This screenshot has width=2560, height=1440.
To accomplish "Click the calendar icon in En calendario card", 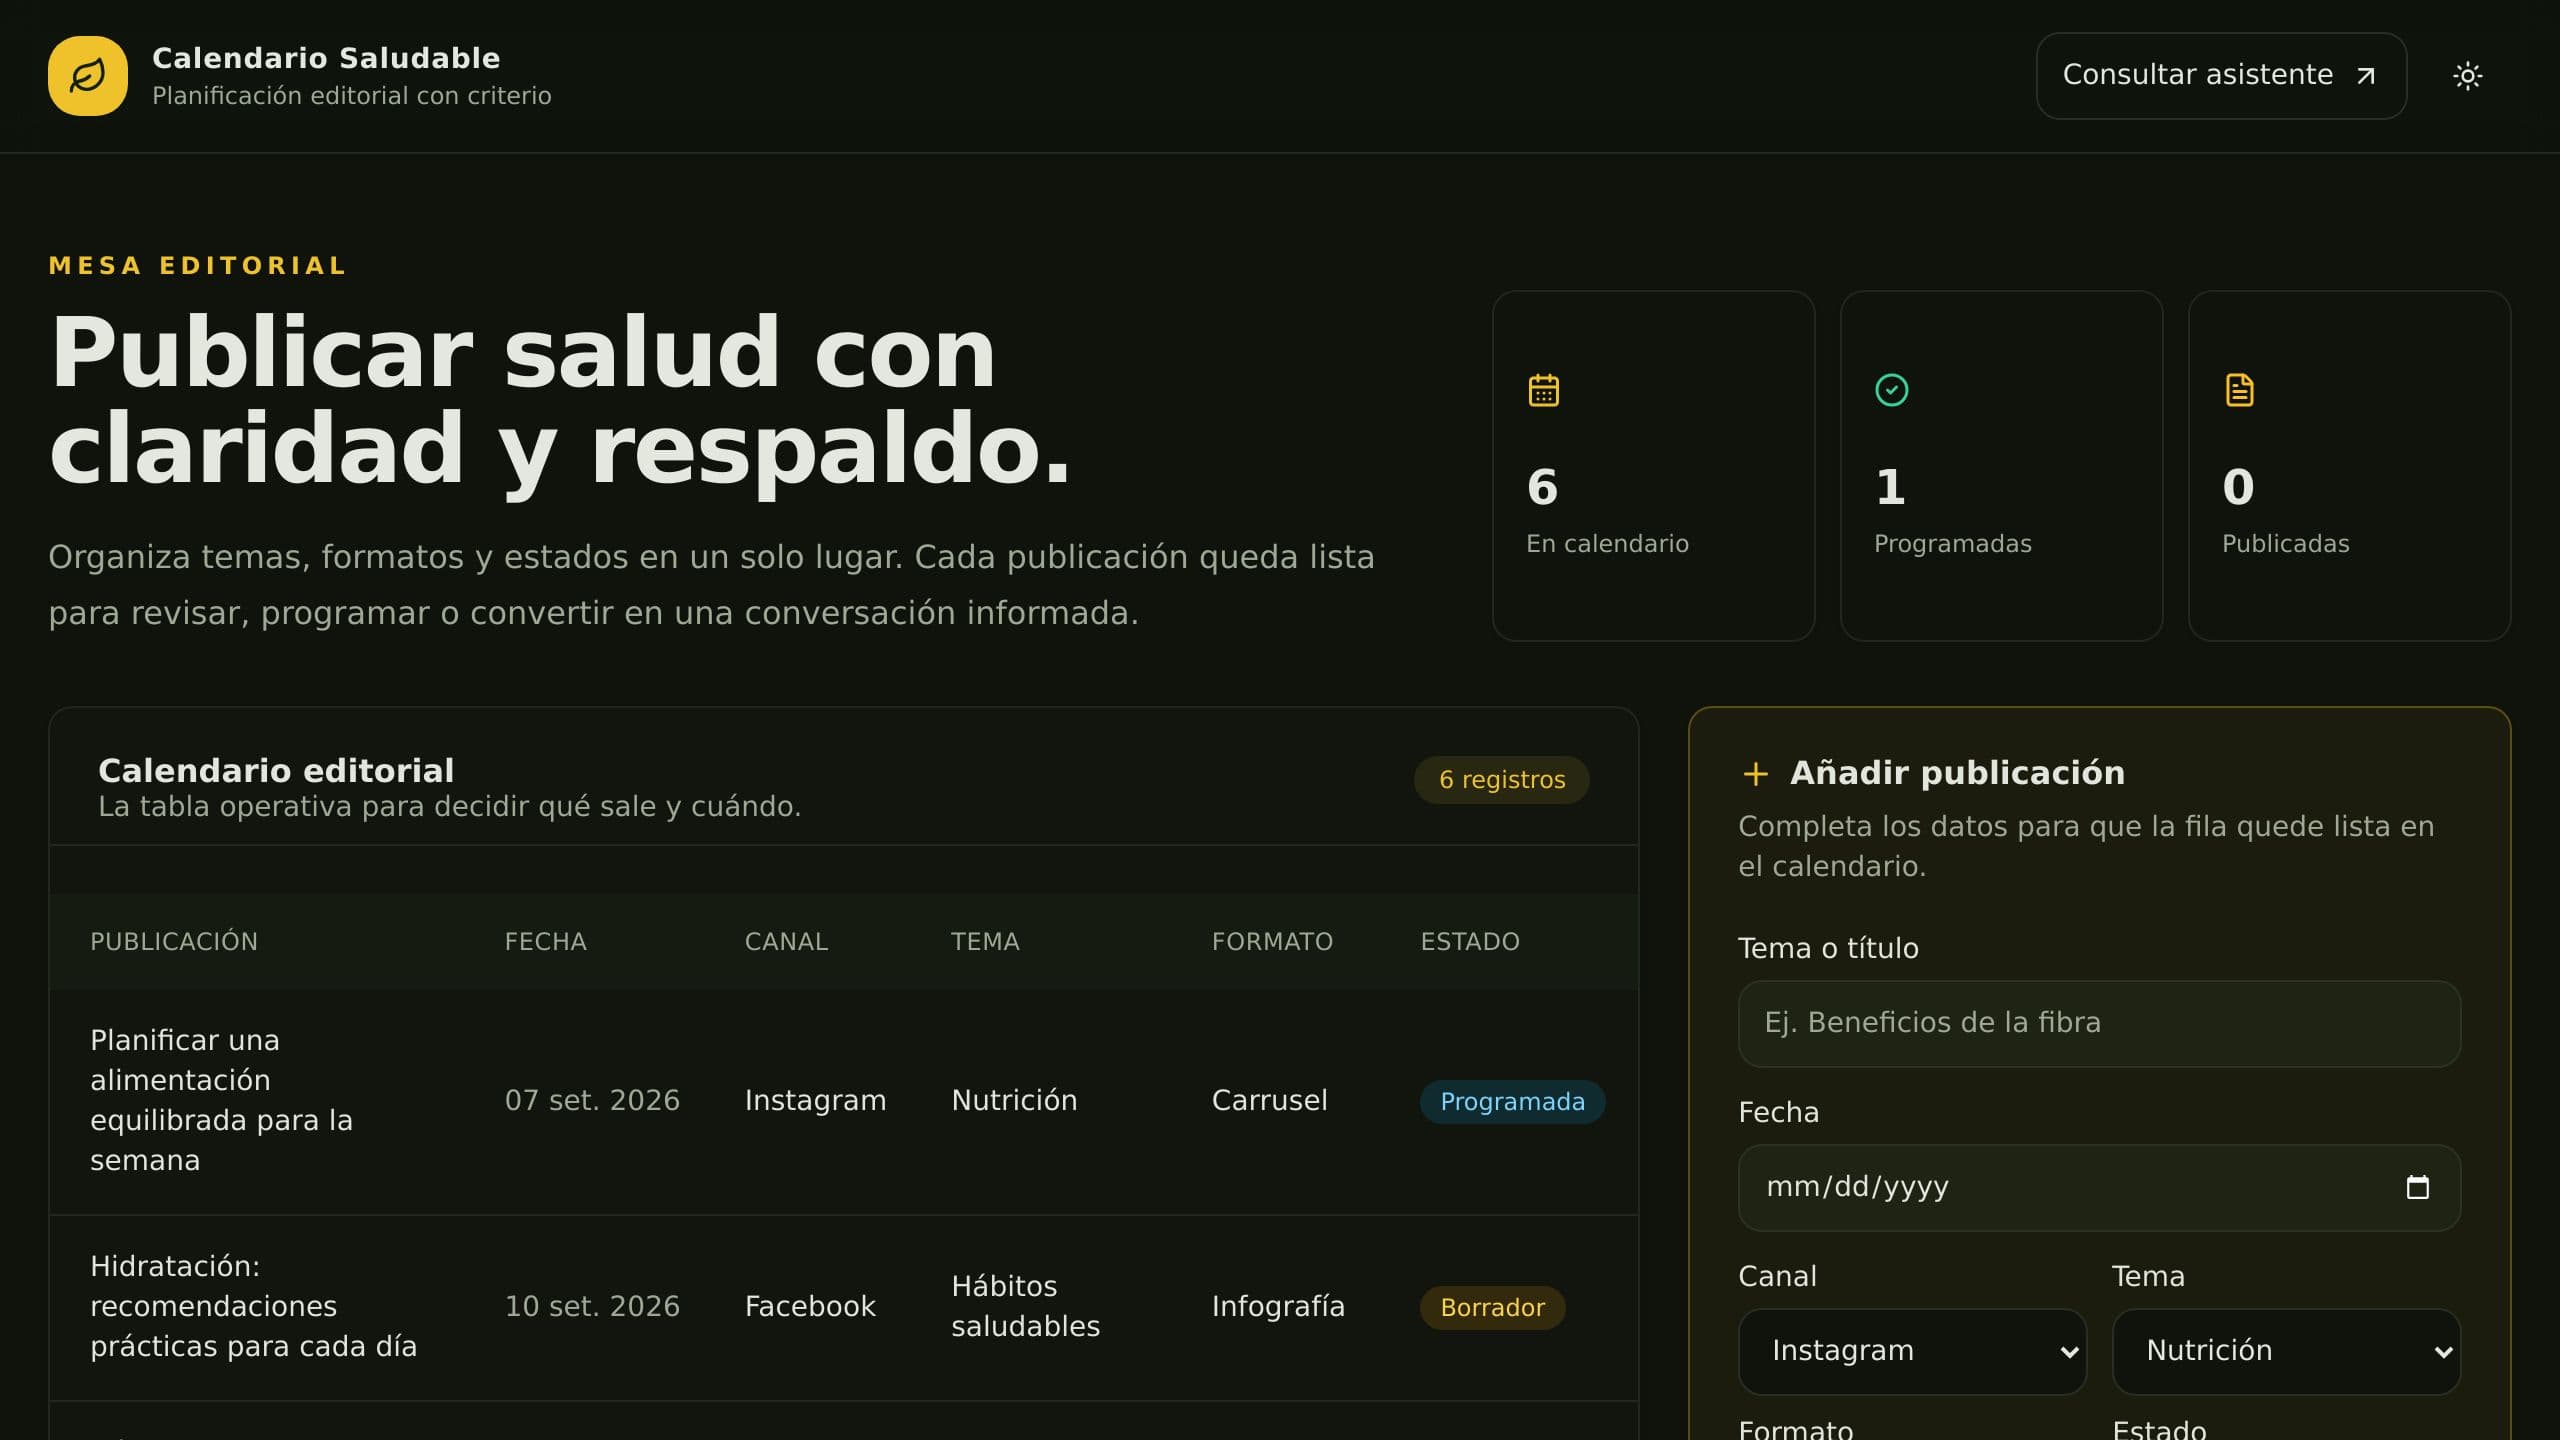I will coord(1544,390).
